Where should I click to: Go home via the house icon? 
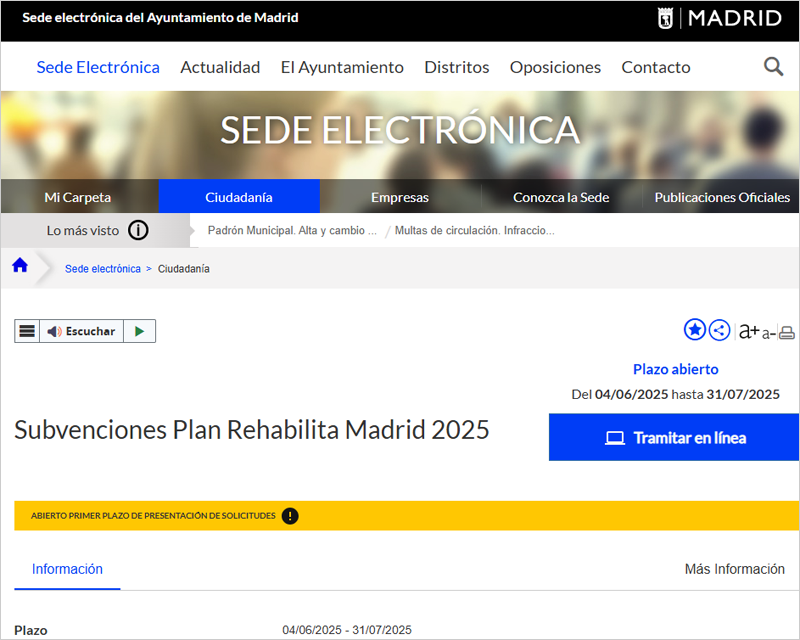20,265
